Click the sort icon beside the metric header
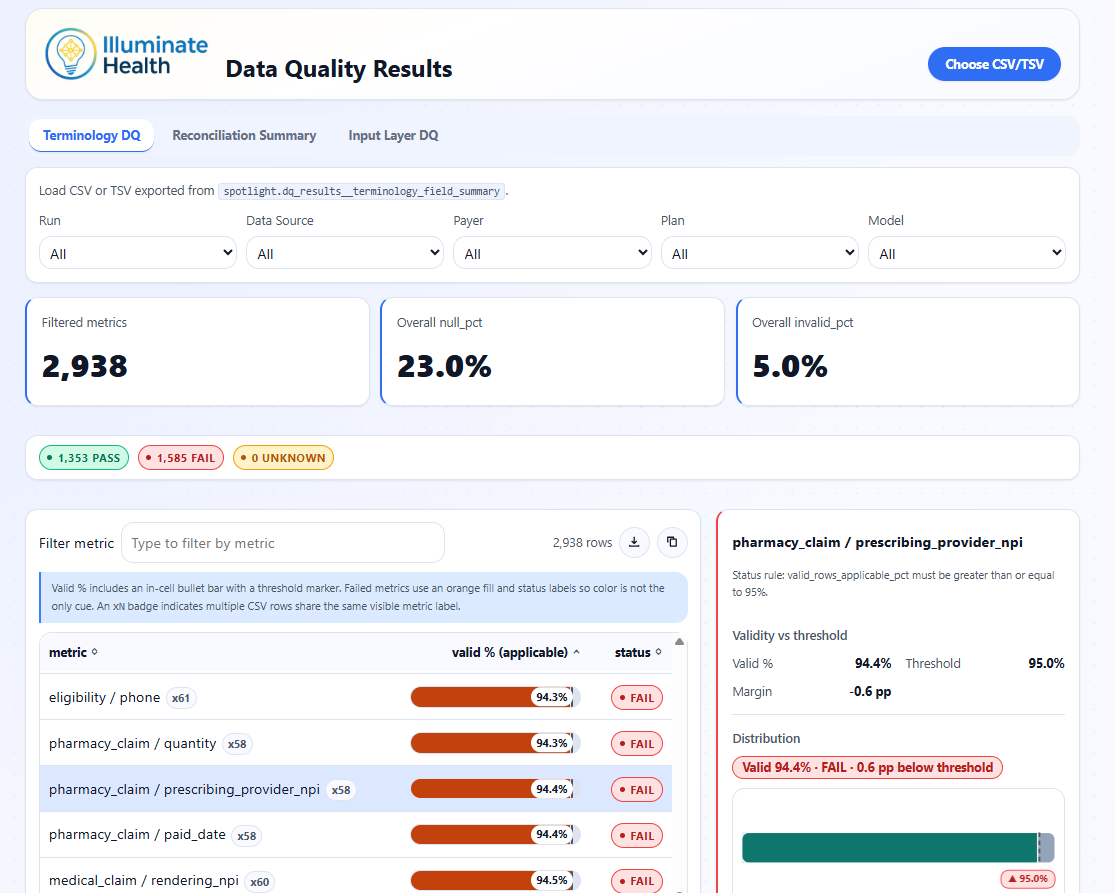This screenshot has height=893, width=1115. click(93, 652)
